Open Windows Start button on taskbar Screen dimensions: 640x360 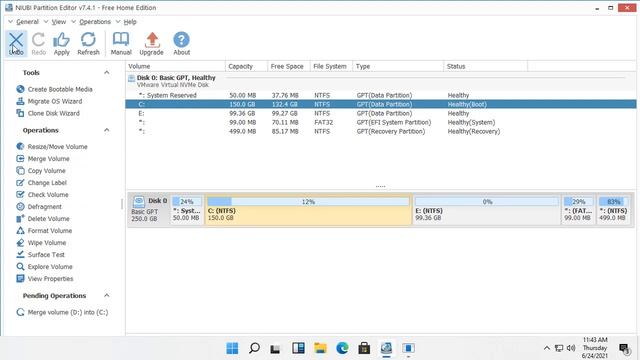[x=232, y=348]
